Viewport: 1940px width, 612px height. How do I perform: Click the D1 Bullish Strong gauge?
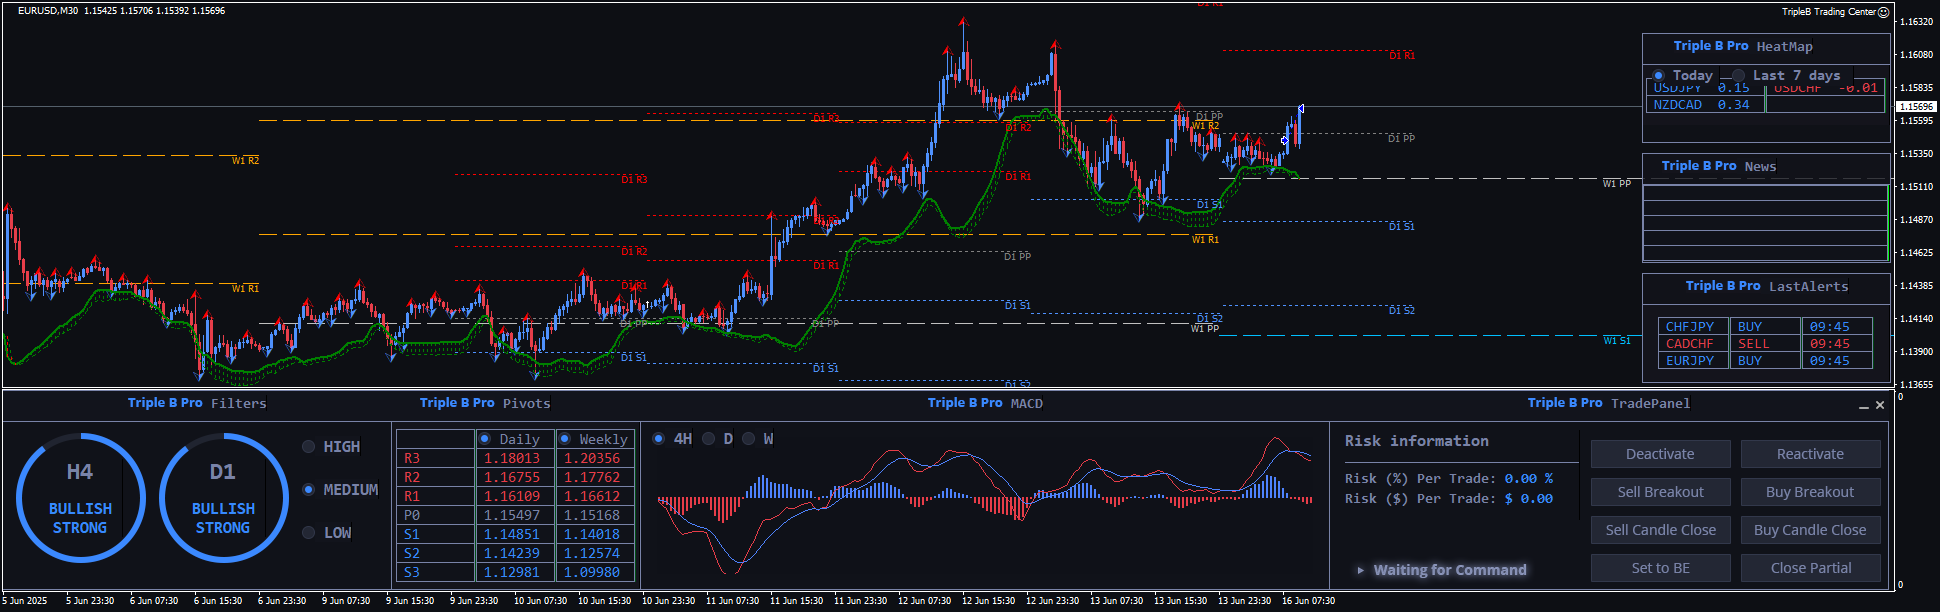click(x=223, y=497)
